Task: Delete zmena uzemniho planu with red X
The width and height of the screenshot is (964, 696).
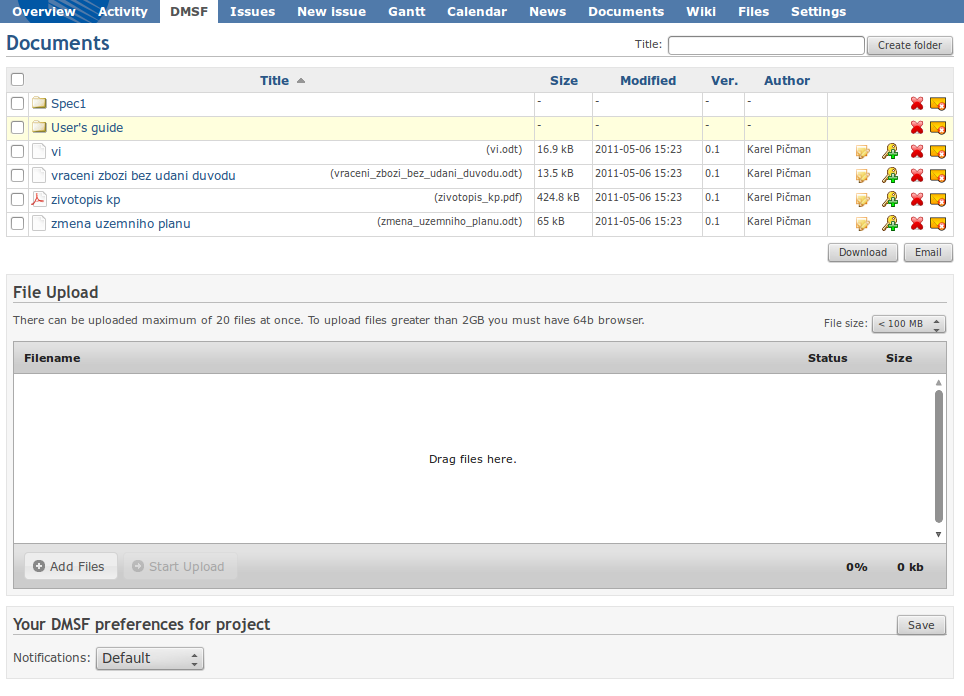Action: click(x=916, y=223)
